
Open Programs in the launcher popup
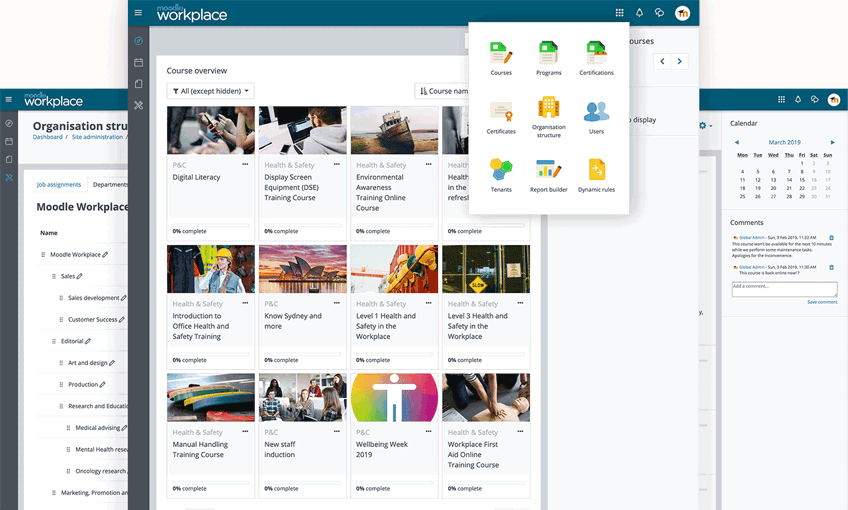coord(548,58)
